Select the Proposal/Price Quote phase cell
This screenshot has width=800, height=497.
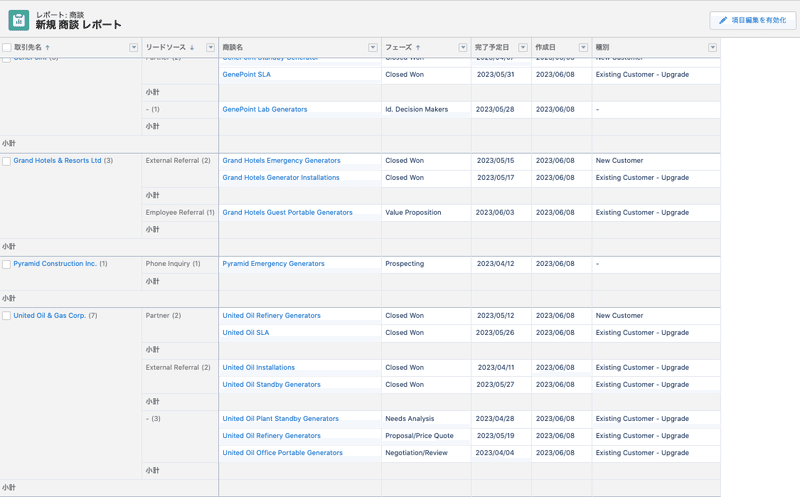click(x=426, y=436)
